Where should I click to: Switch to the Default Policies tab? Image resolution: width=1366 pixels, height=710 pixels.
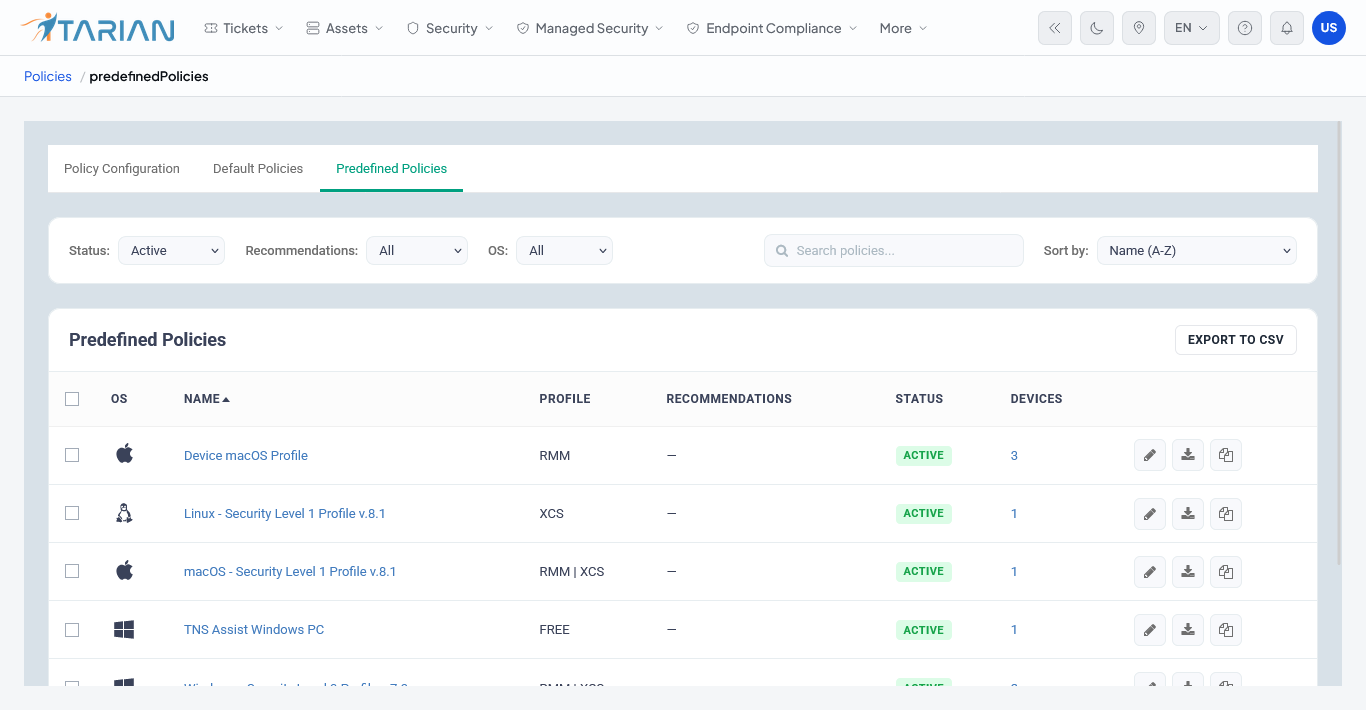(x=258, y=169)
